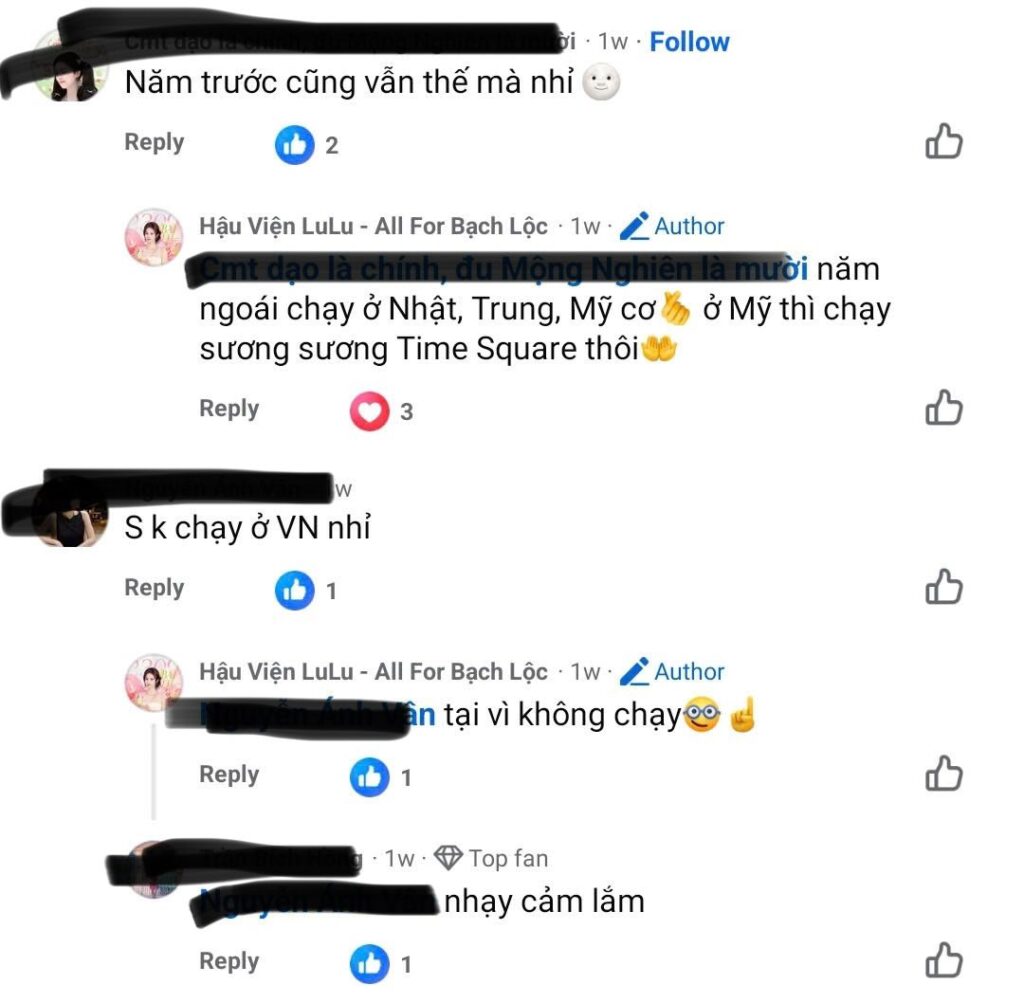
Task: Like the 'S k chạy ở VN nhỉ' comment
Action: point(944,586)
